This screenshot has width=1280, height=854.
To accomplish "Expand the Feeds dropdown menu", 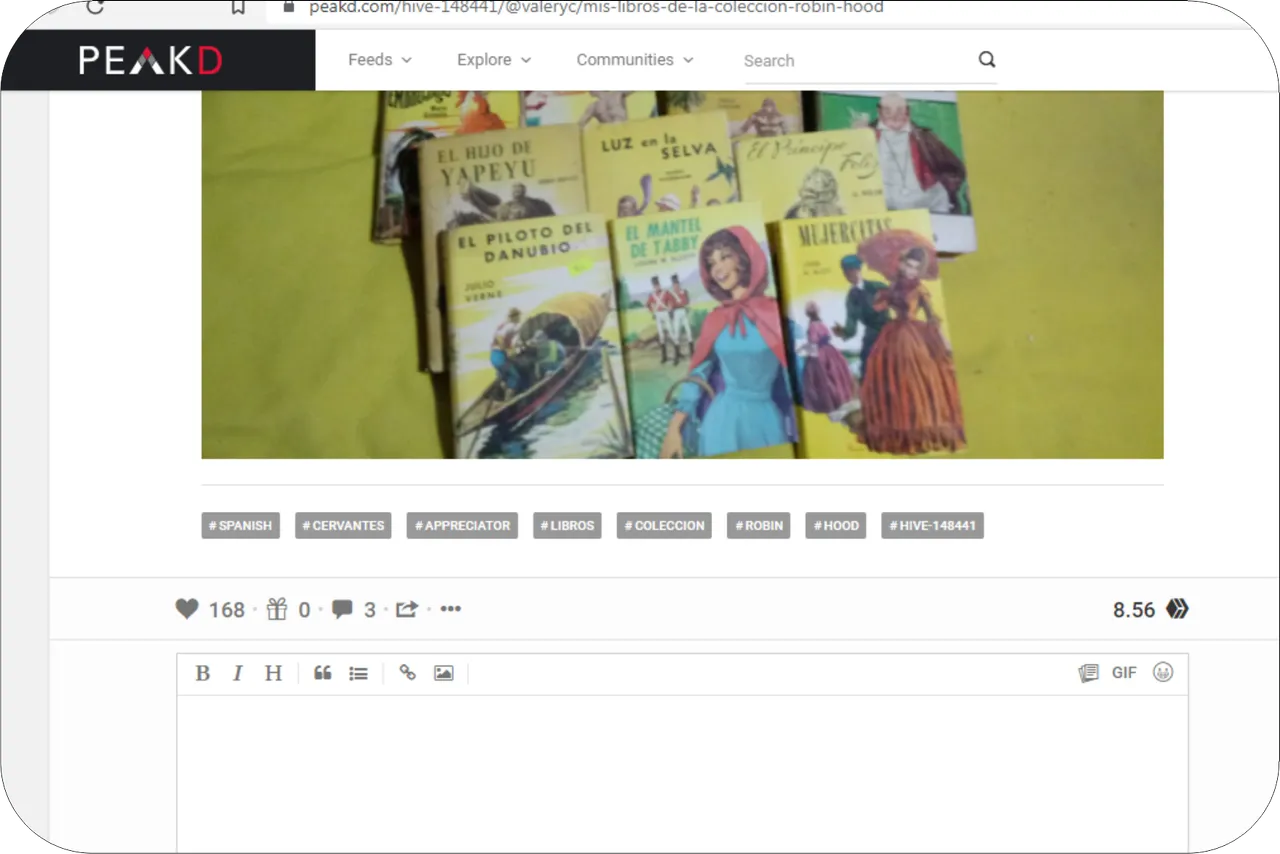I will [380, 60].
